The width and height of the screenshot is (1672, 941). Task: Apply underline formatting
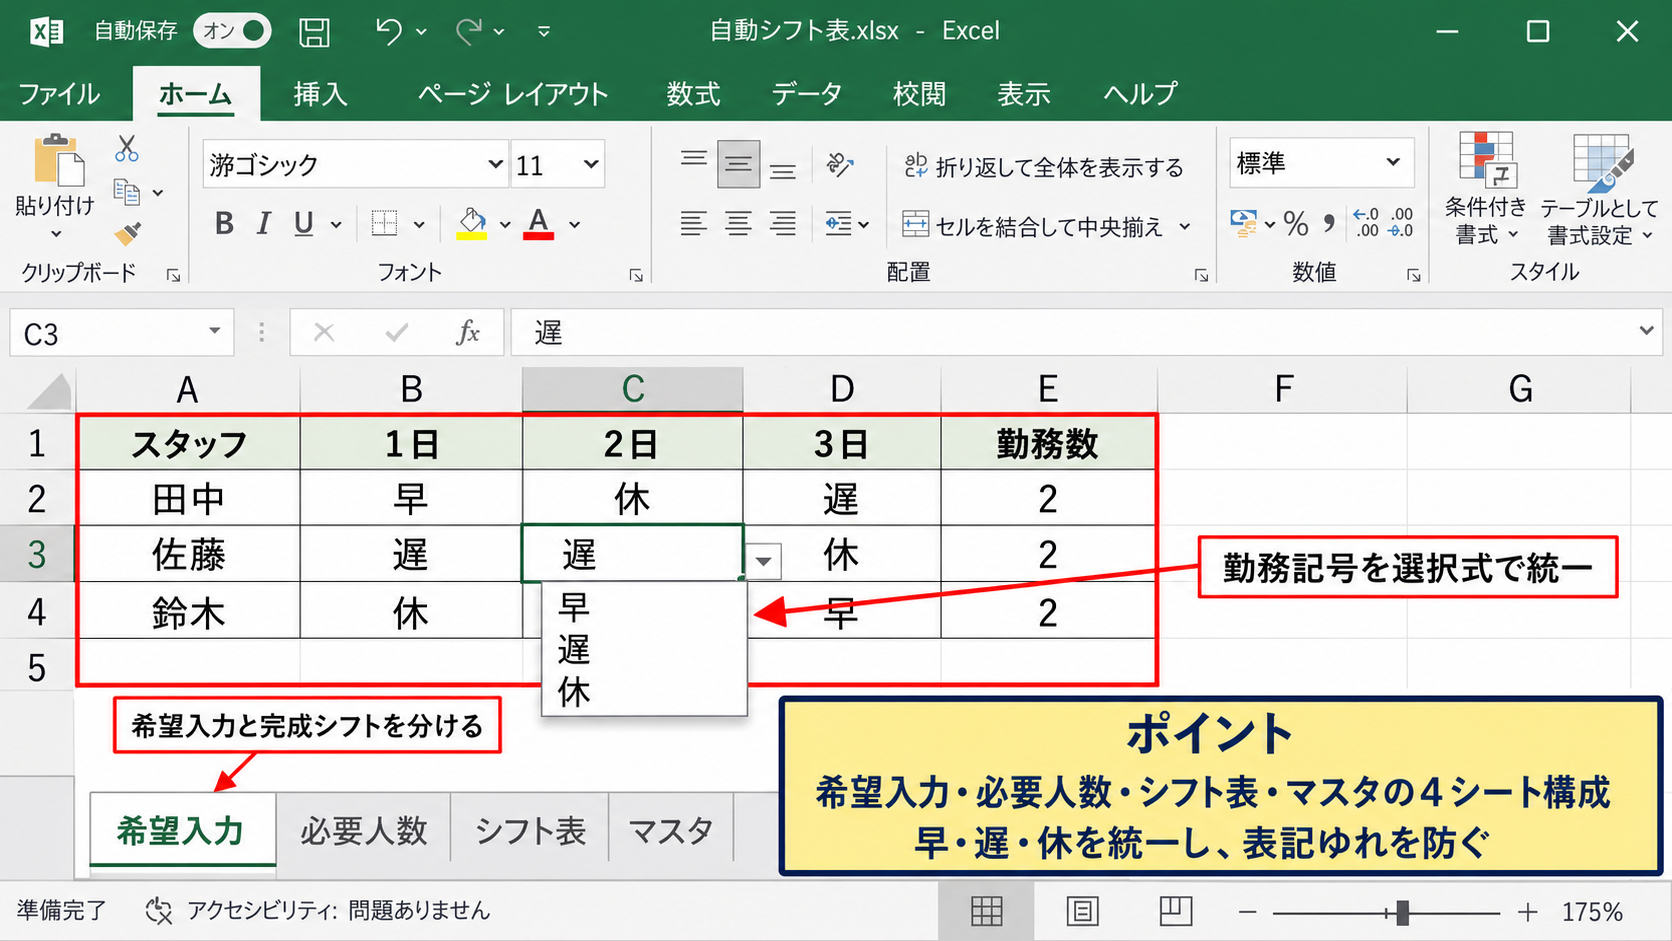pyautogui.click(x=304, y=224)
